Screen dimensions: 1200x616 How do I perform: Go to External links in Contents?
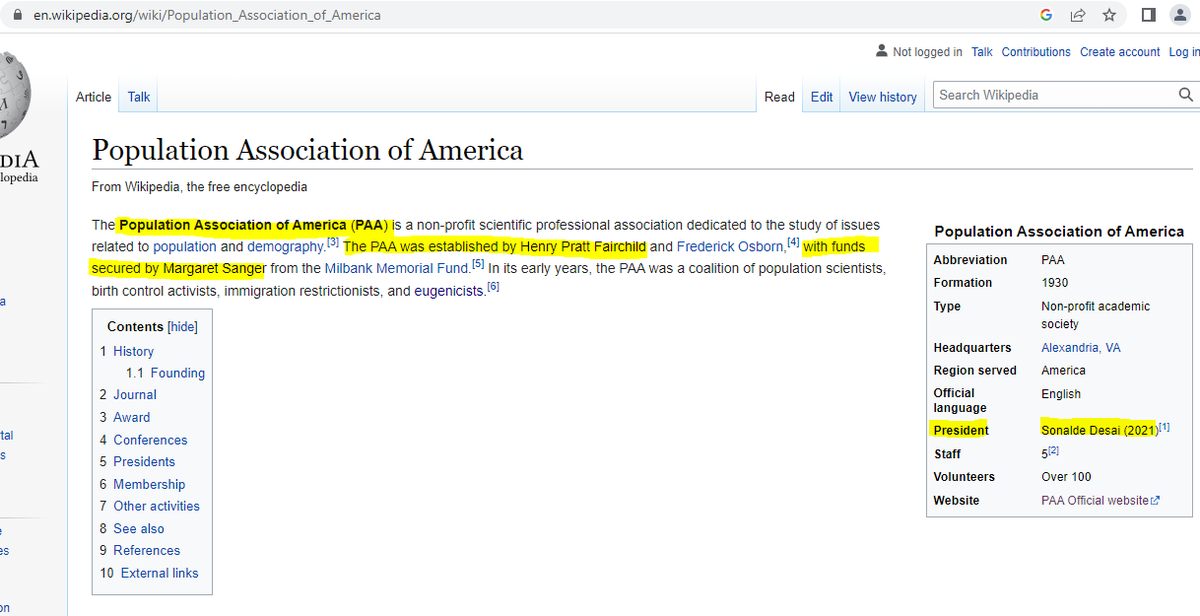[x=160, y=574]
